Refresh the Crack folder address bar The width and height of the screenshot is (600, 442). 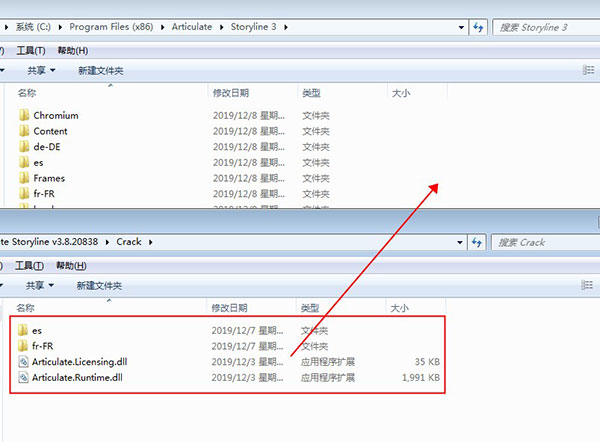coord(477,242)
